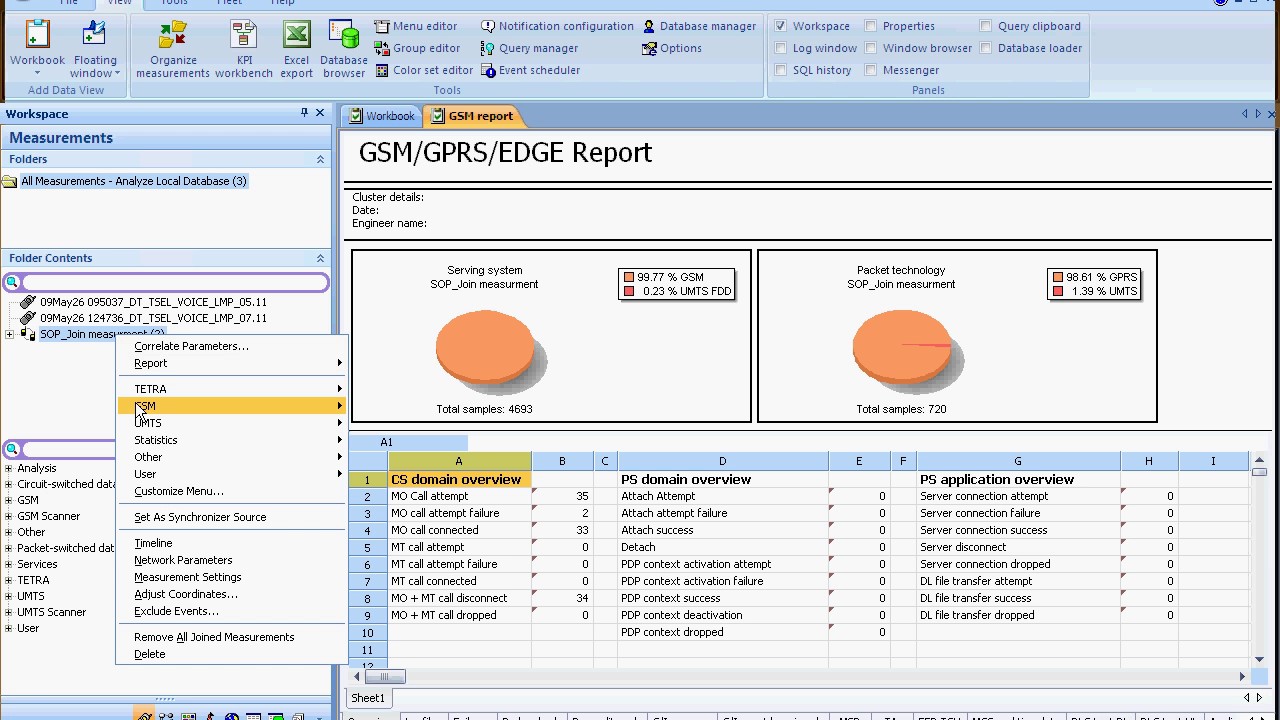Uncheck the Workspace panel checkbox
Screen dimensions: 1280x720
click(781, 26)
